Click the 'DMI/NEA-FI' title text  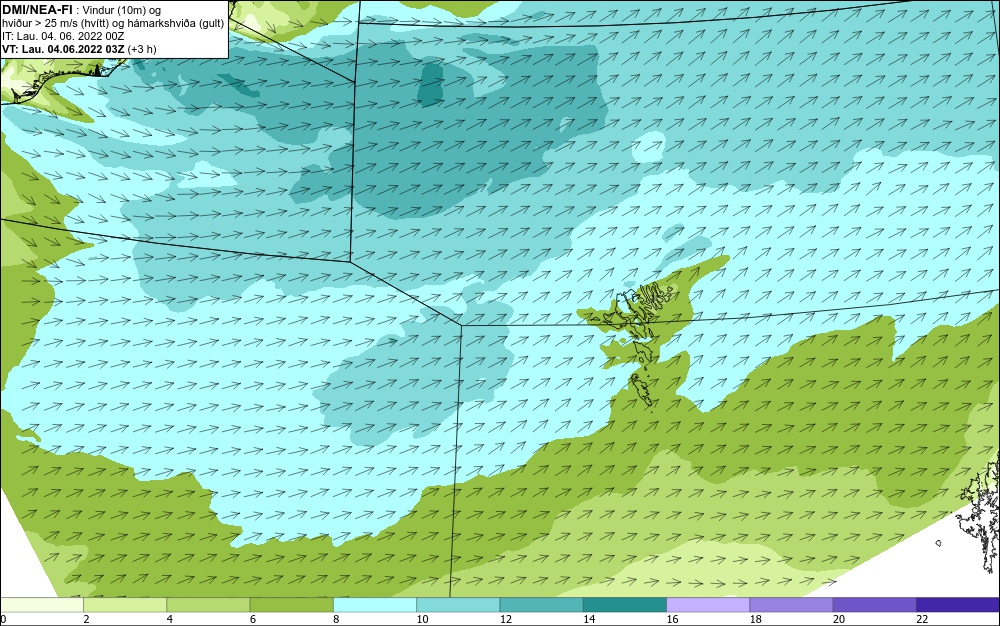click(37, 8)
